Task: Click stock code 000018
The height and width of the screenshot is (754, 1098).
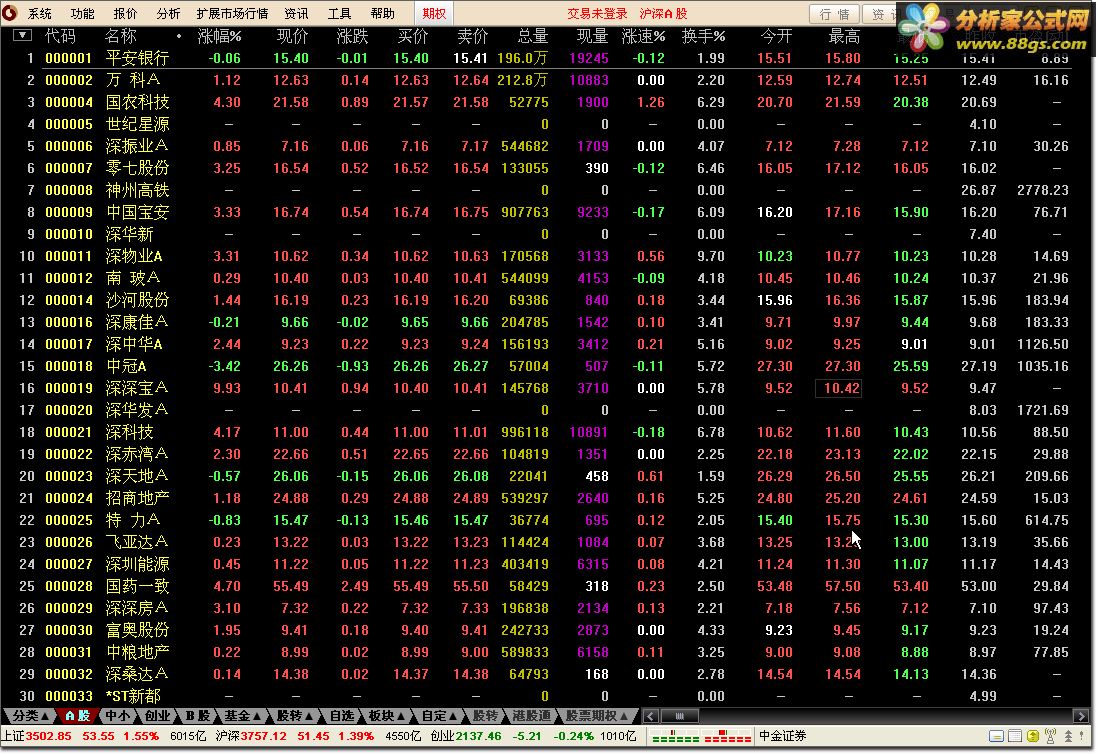Action: pyautogui.click(x=69, y=366)
